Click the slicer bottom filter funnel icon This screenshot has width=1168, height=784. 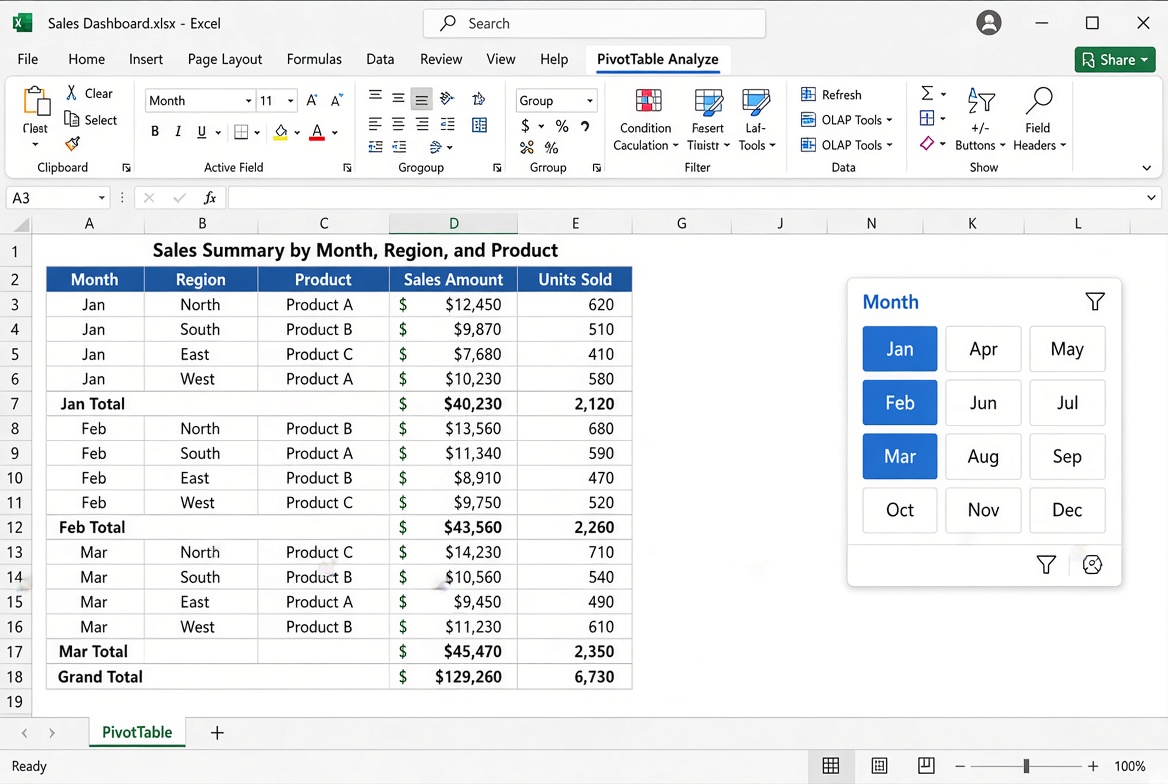[x=1046, y=565]
